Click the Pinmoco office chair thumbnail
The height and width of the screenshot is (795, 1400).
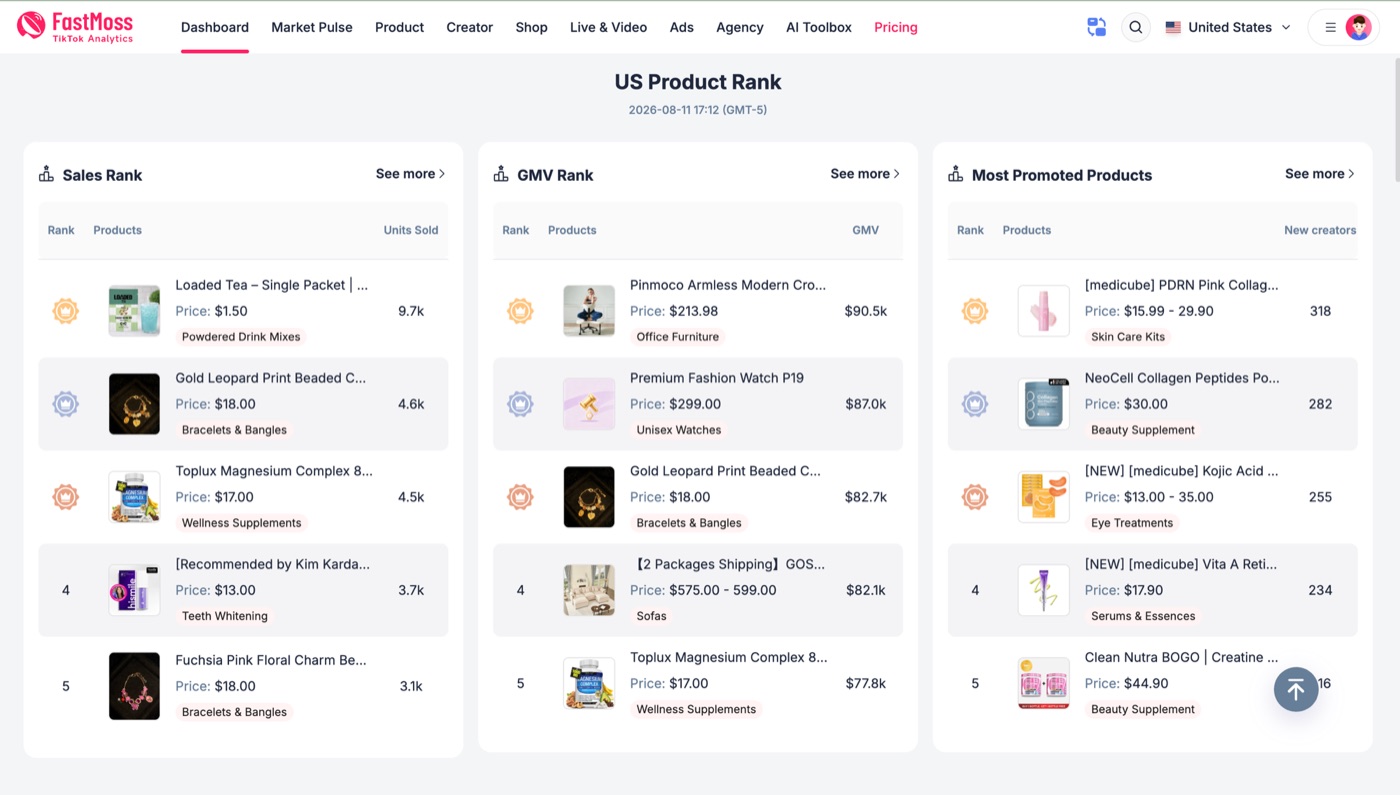tap(589, 311)
